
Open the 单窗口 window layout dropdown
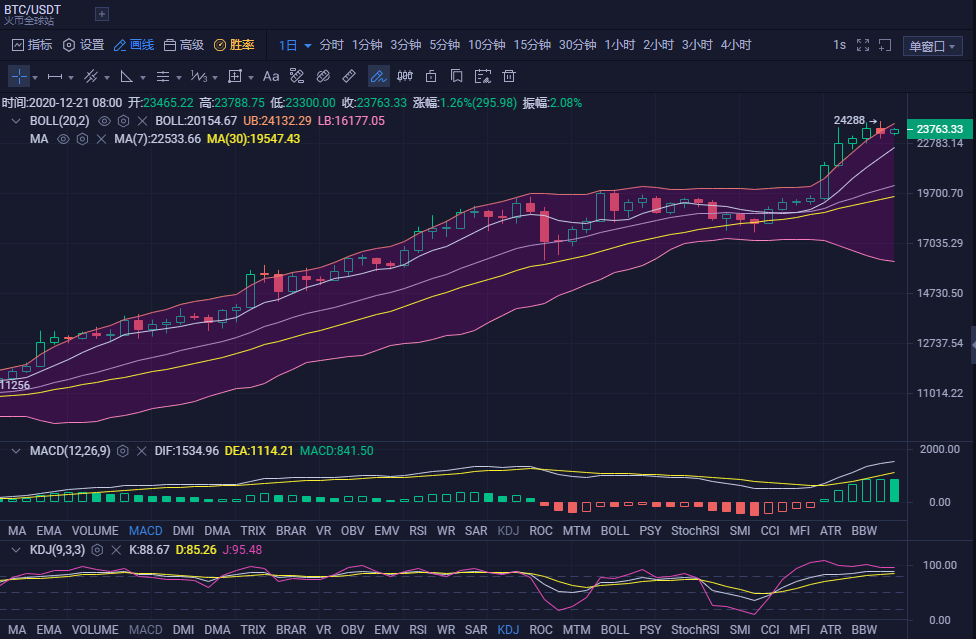[932, 46]
